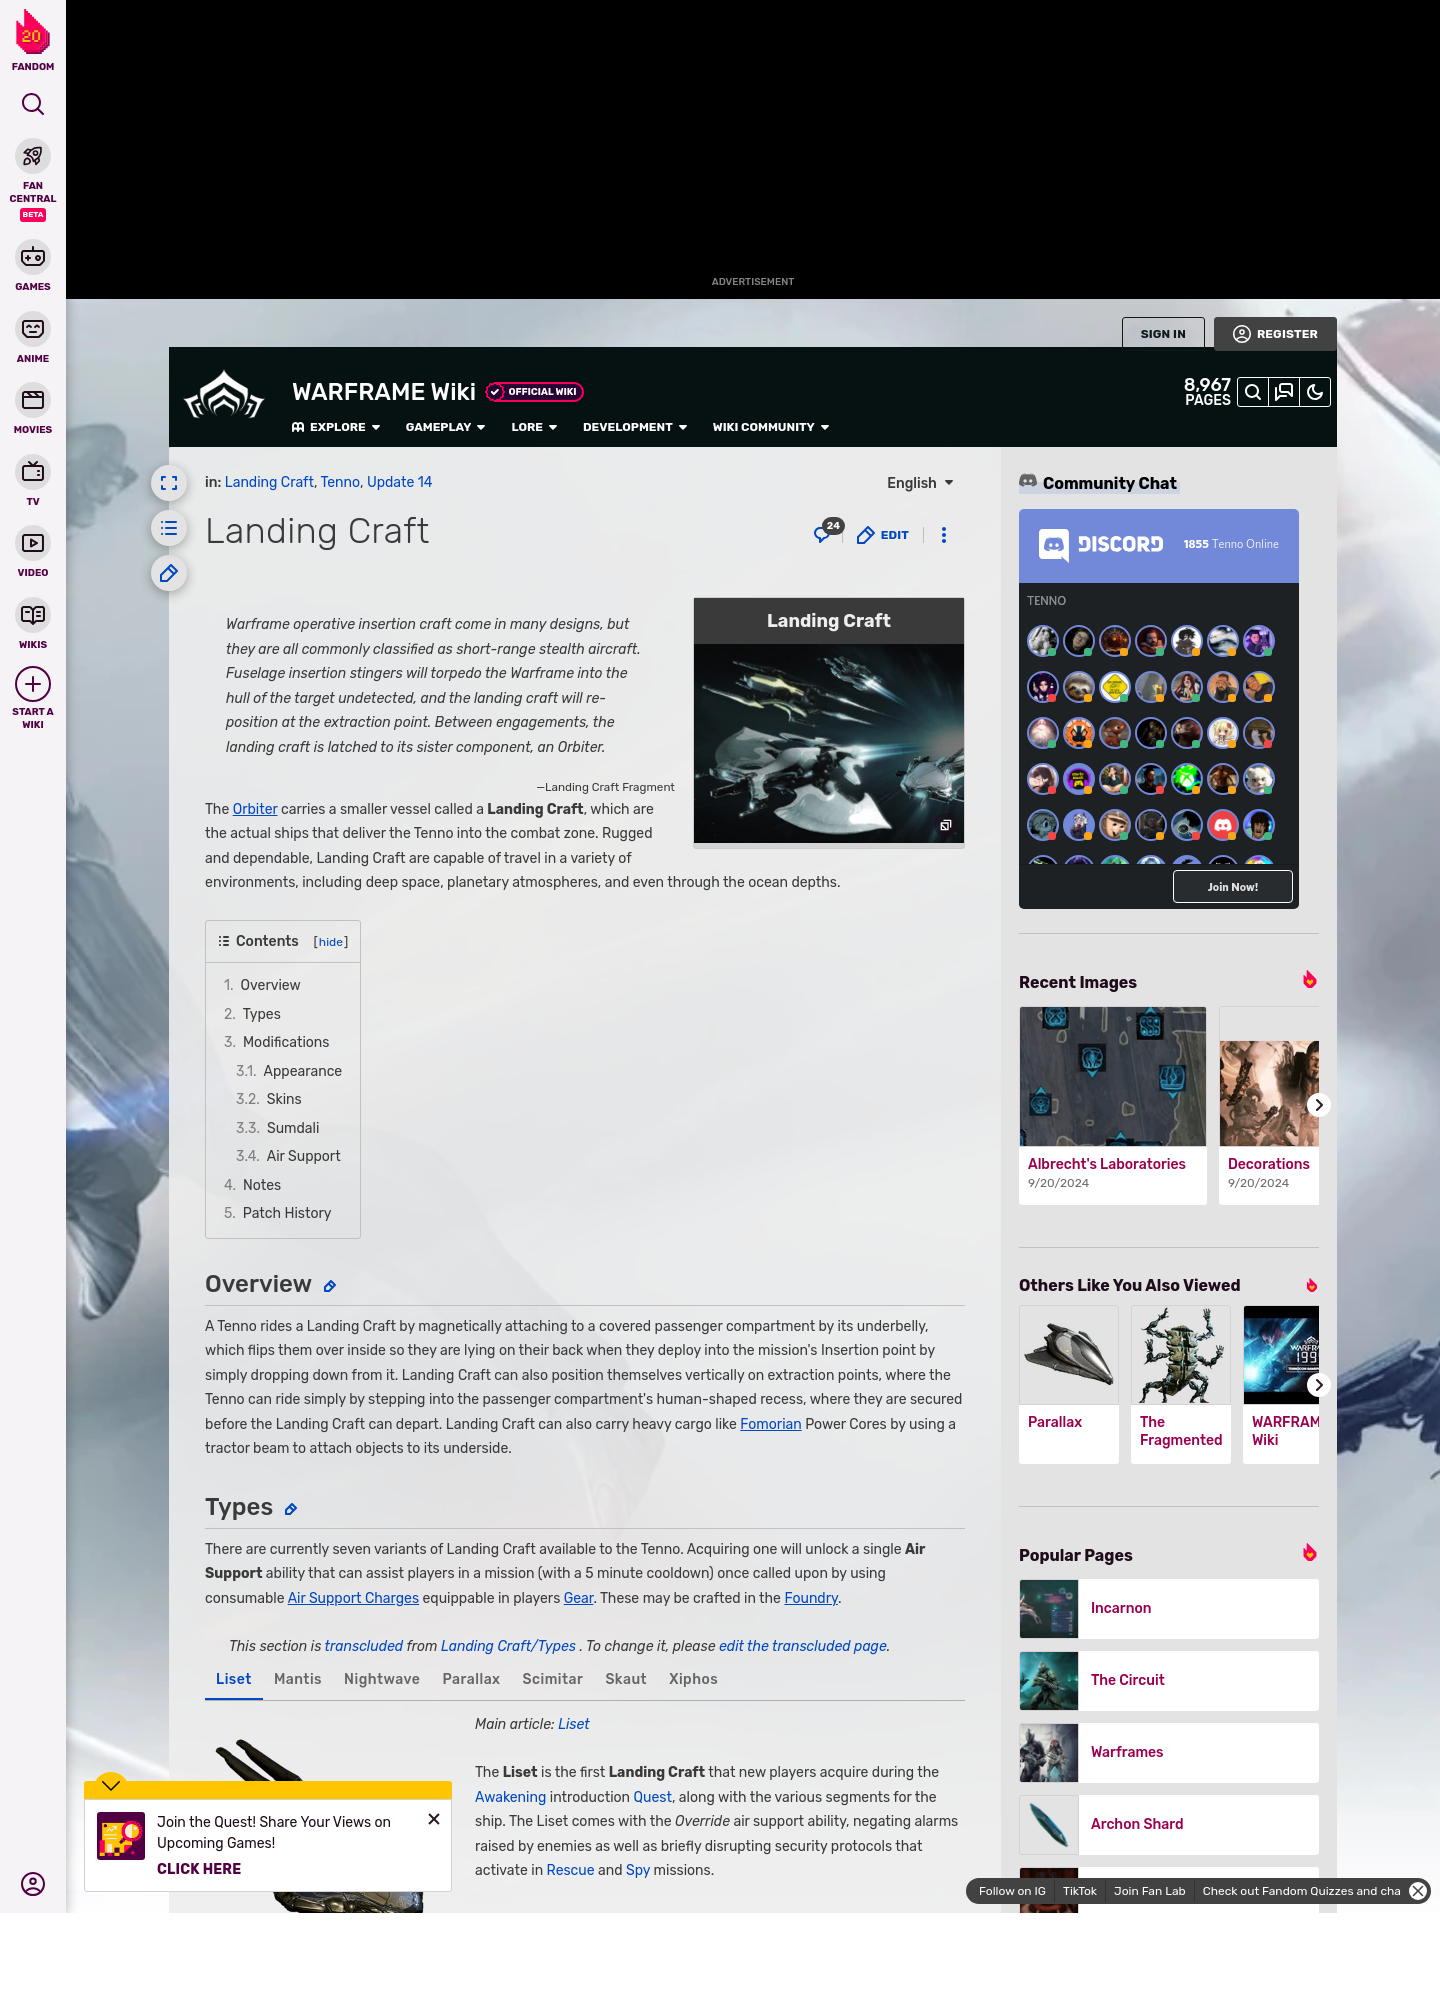Open the Archon Shard popular page
This screenshot has width=1440, height=2000.
point(1169,1825)
